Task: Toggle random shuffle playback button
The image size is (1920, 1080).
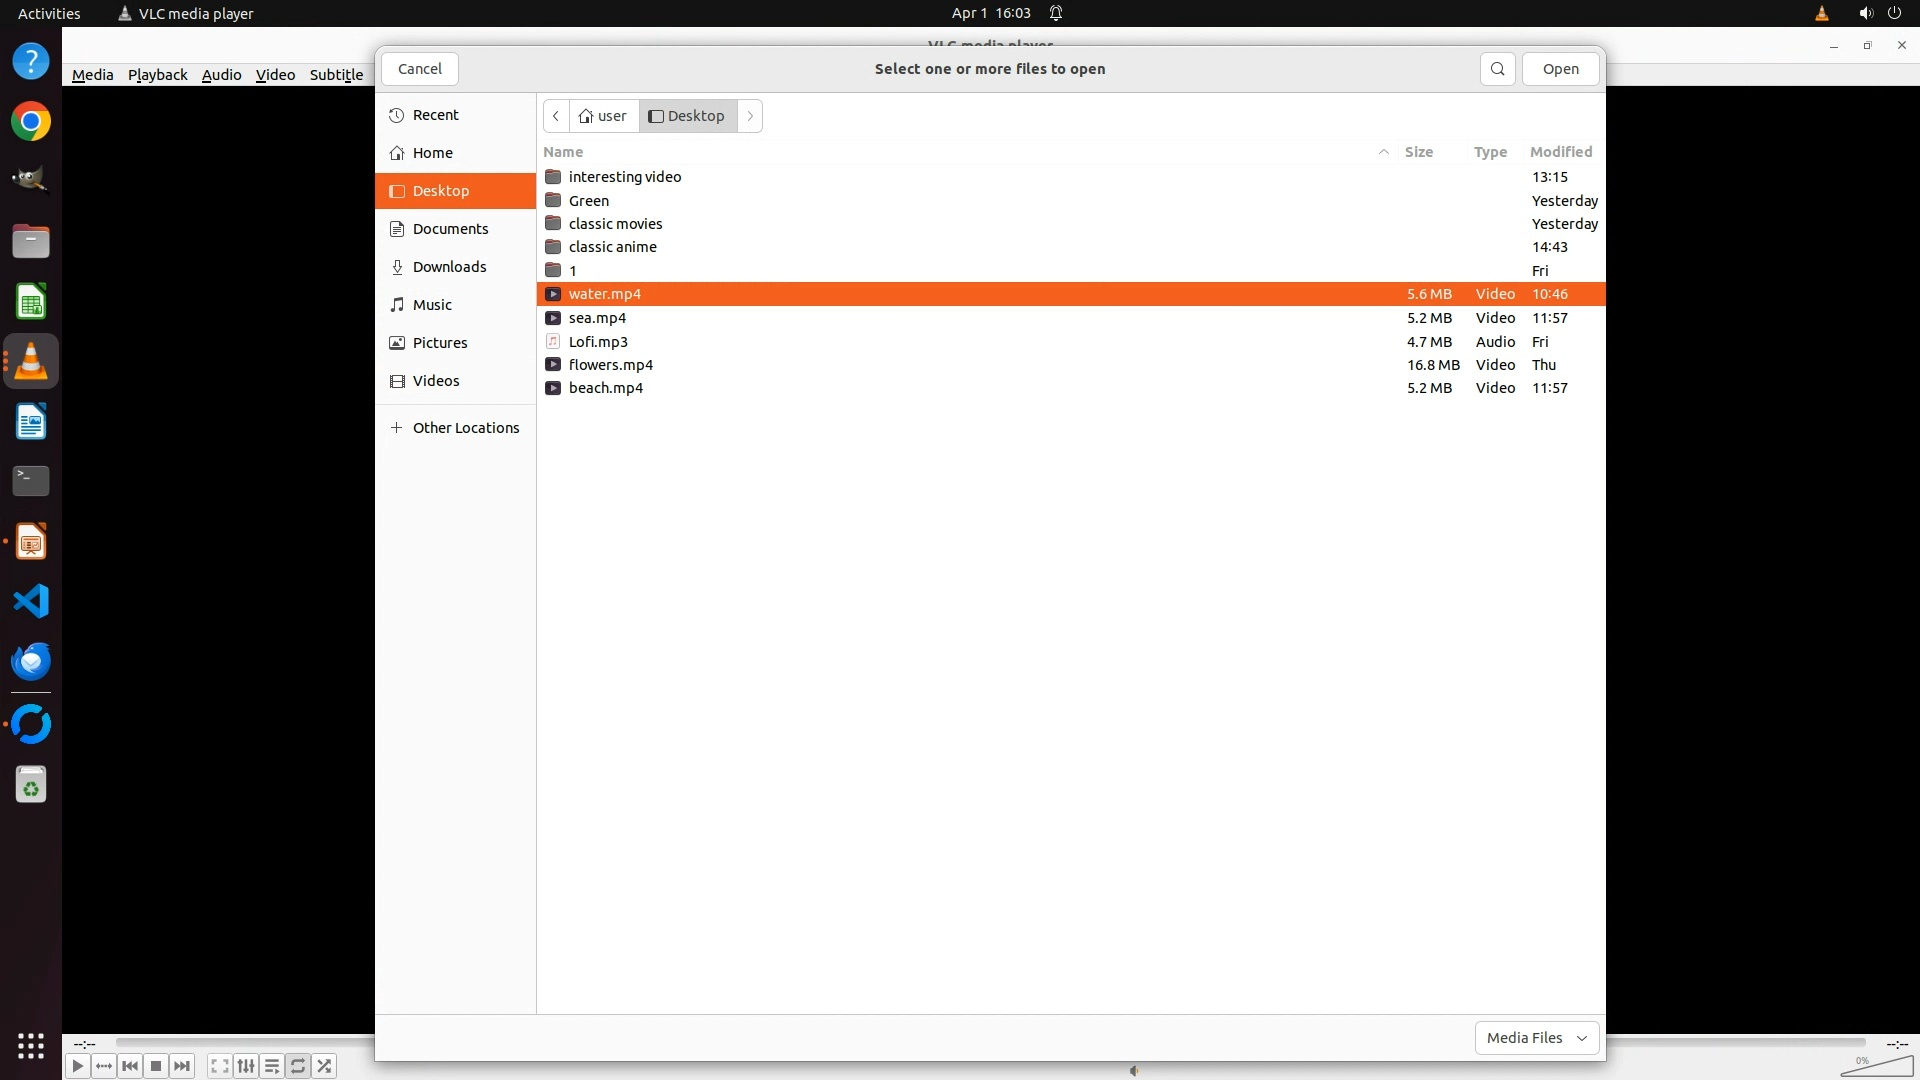Action: point(324,1066)
